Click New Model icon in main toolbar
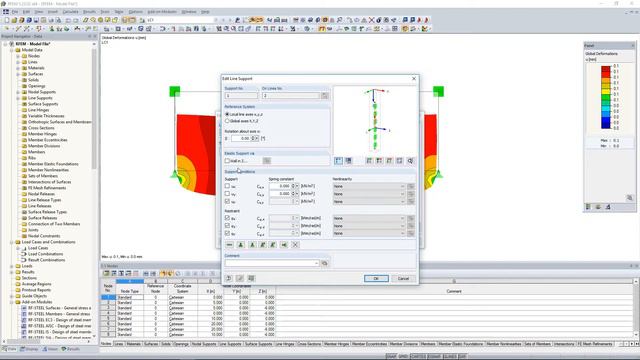Screen dimensions: 640x360 click(7, 20)
